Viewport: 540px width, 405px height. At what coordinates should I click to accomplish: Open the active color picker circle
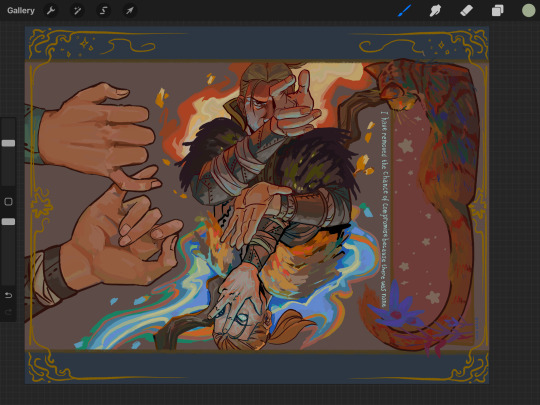pos(528,11)
